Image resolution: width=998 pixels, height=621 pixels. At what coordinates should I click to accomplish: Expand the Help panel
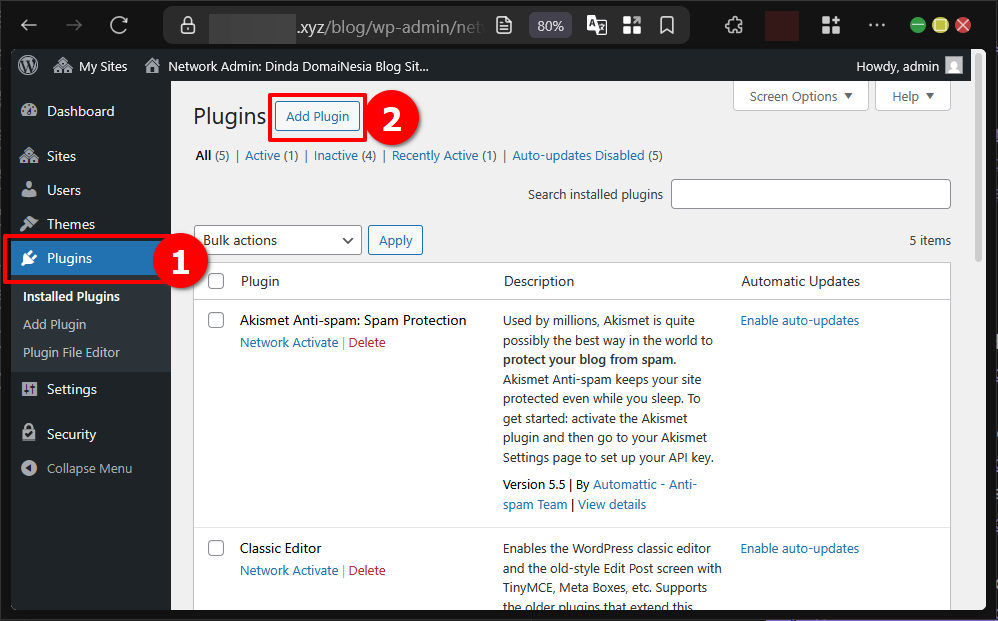[911, 96]
